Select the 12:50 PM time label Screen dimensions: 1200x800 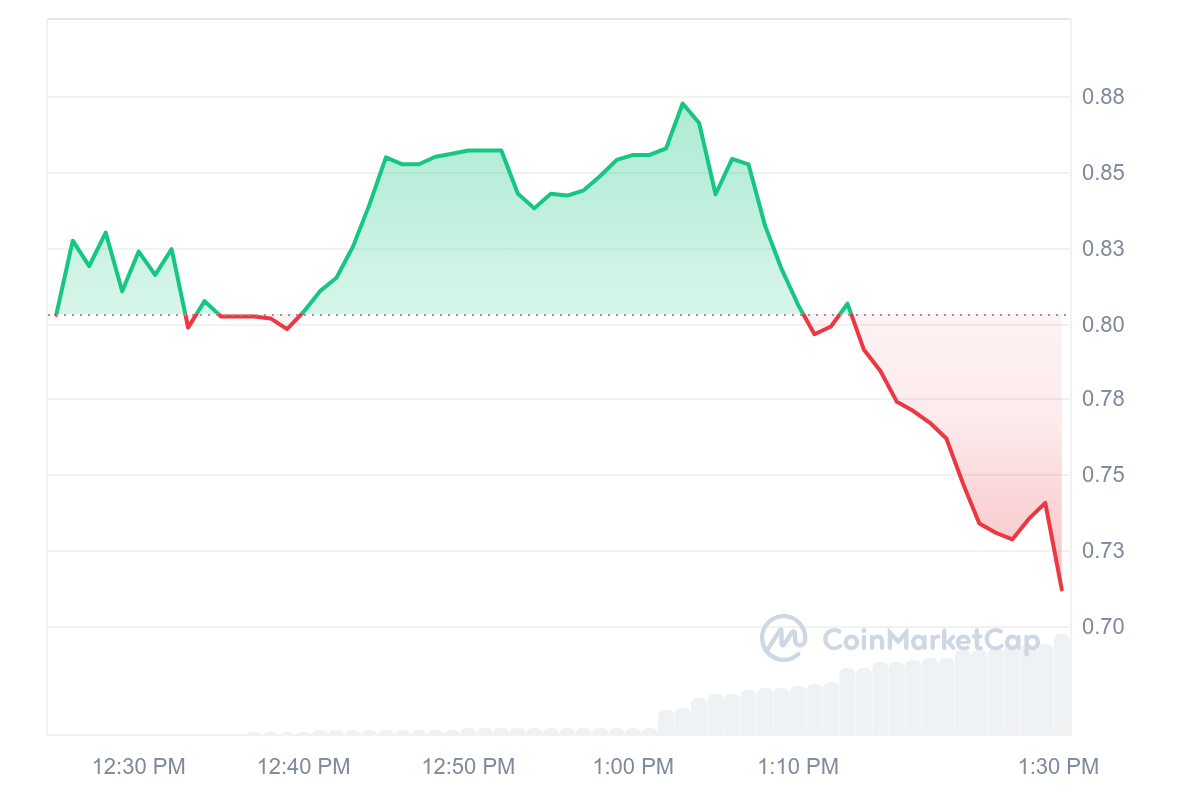tap(469, 767)
